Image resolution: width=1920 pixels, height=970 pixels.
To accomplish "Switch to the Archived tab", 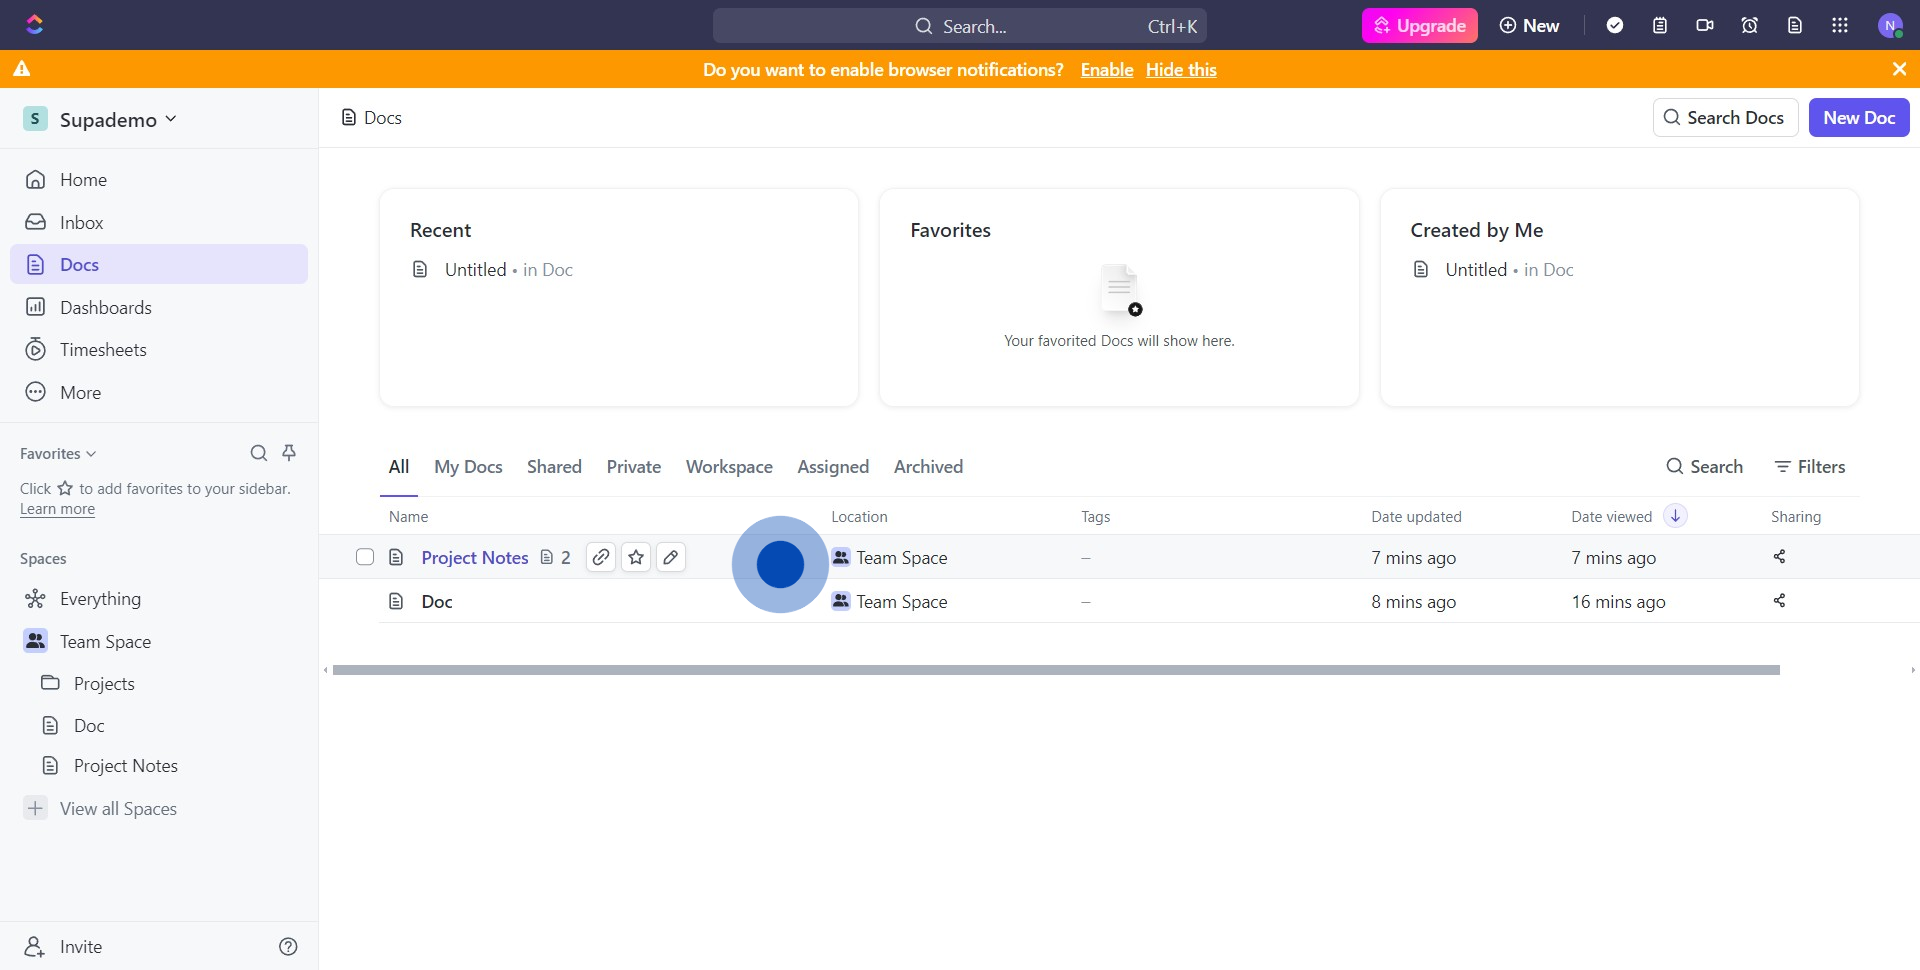I will pos(928,467).
